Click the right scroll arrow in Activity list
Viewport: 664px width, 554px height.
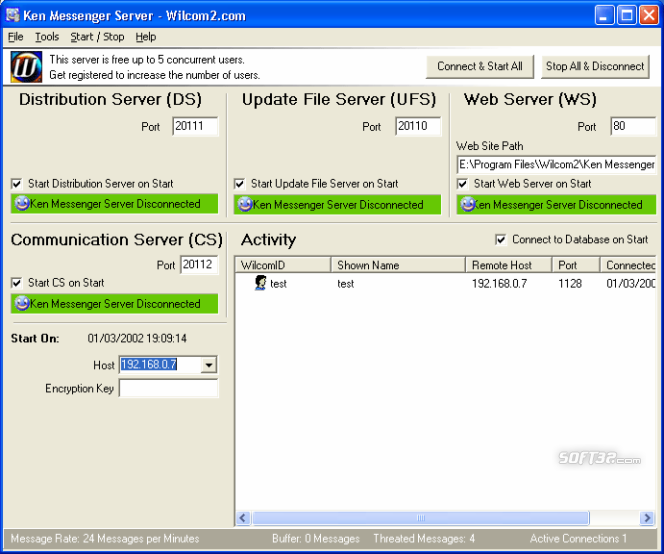pos(647,518)
